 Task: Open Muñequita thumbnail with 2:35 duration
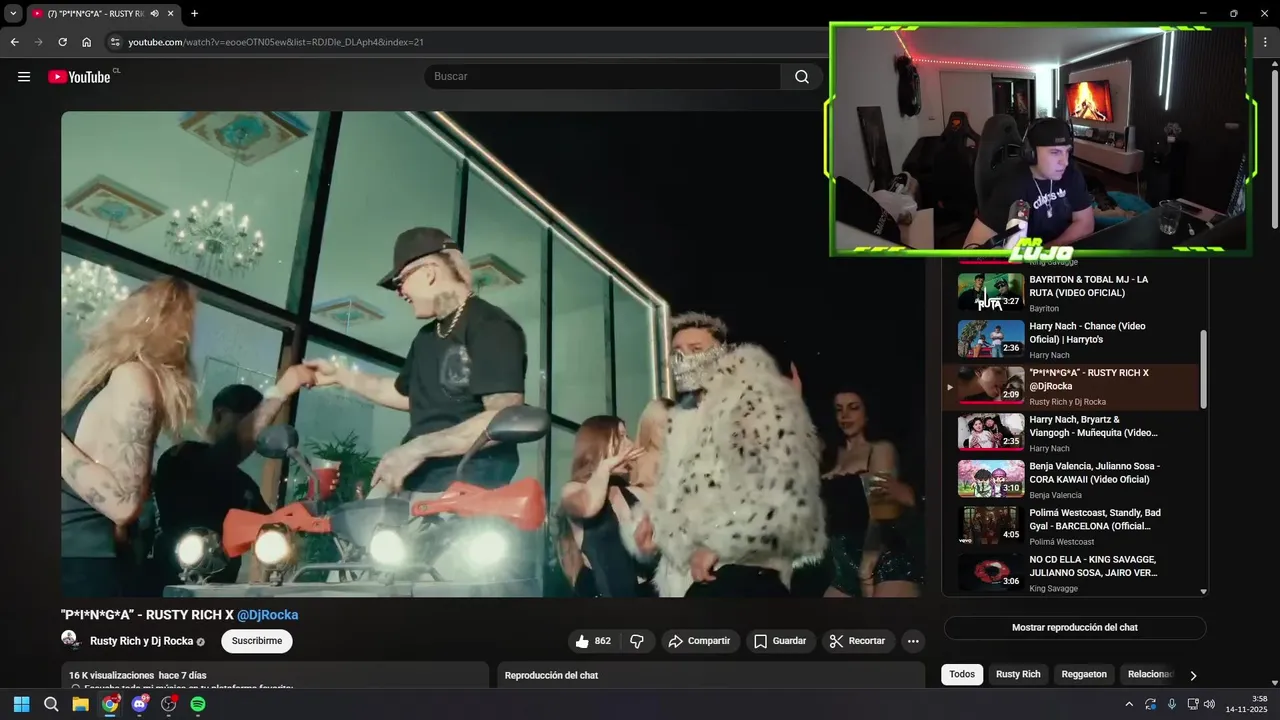(x=991, y=432)
